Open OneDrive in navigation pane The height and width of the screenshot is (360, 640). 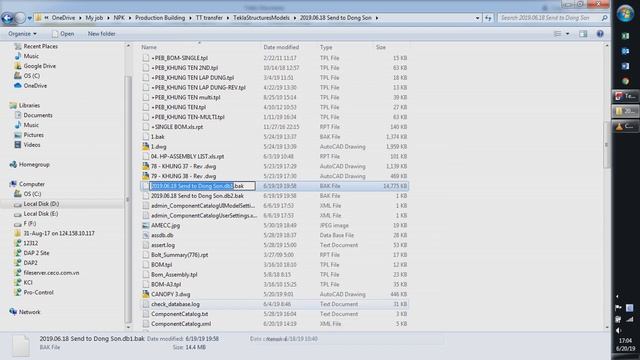[35, 86]
